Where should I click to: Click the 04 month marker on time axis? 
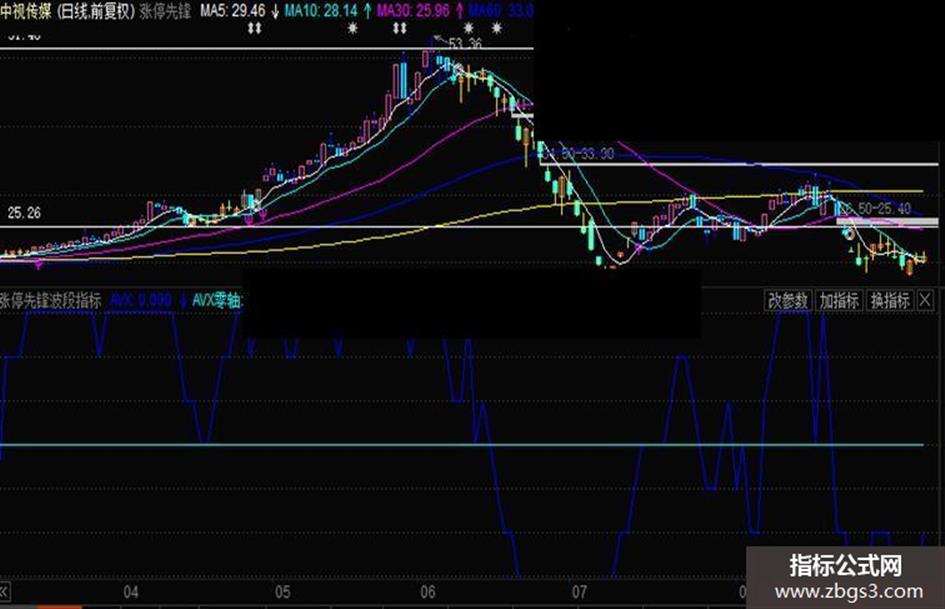coord(131,592)
